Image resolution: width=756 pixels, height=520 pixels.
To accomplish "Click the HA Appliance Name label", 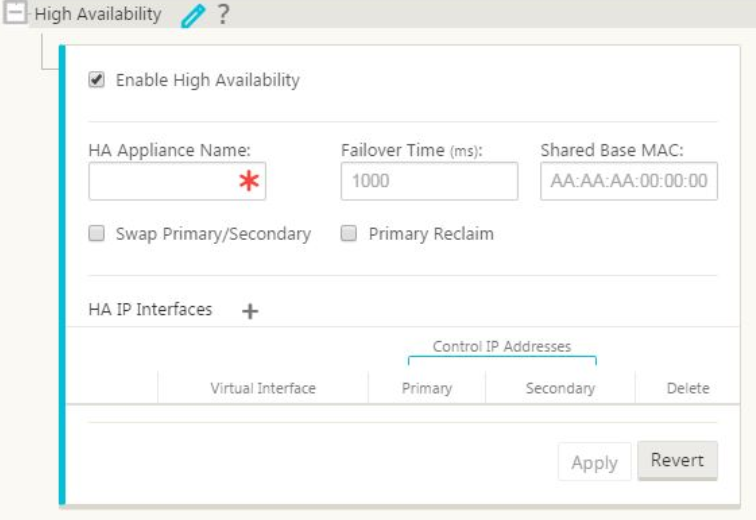I will 170,150.
